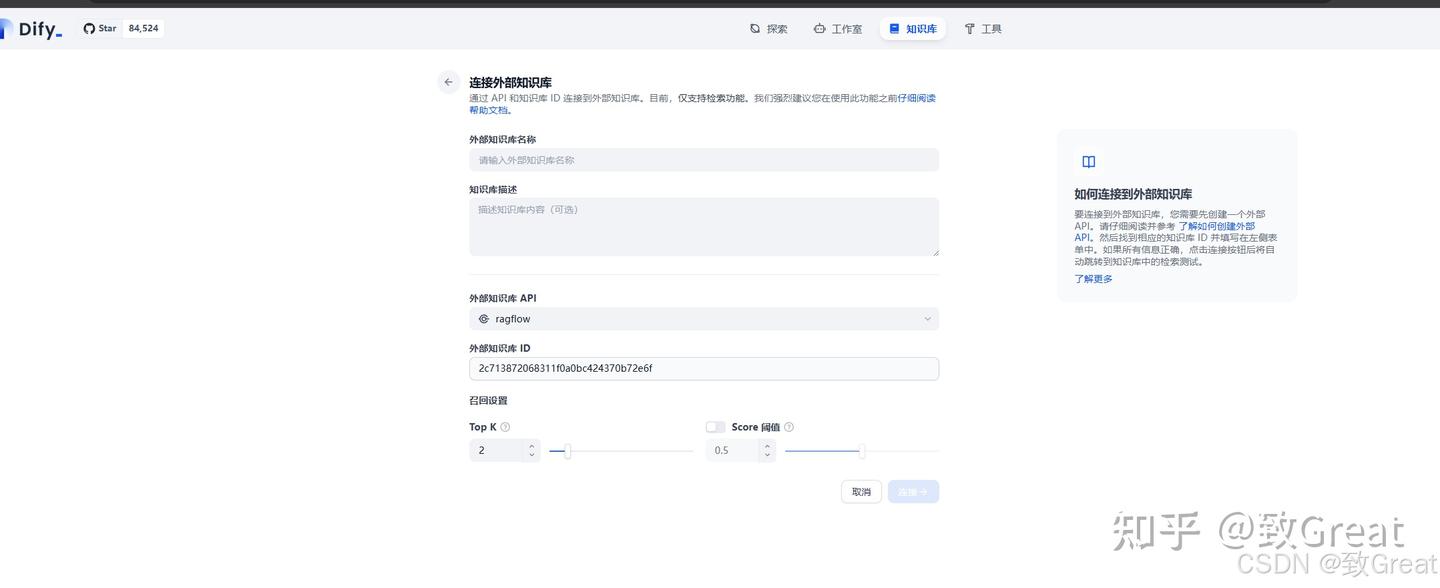Click the book icon above 如何连接到外部知识库
1440x588 pixels.
pyautogui.click(x=1088, y=161)
